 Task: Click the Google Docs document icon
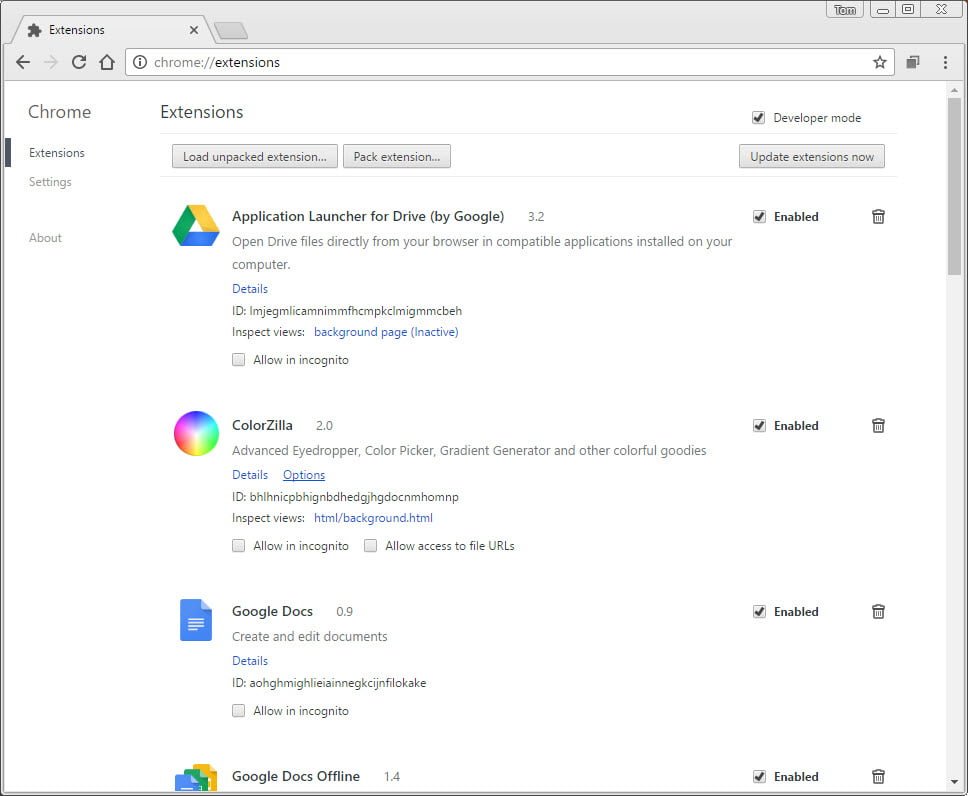pyautogui.click(x=196, y=620)
